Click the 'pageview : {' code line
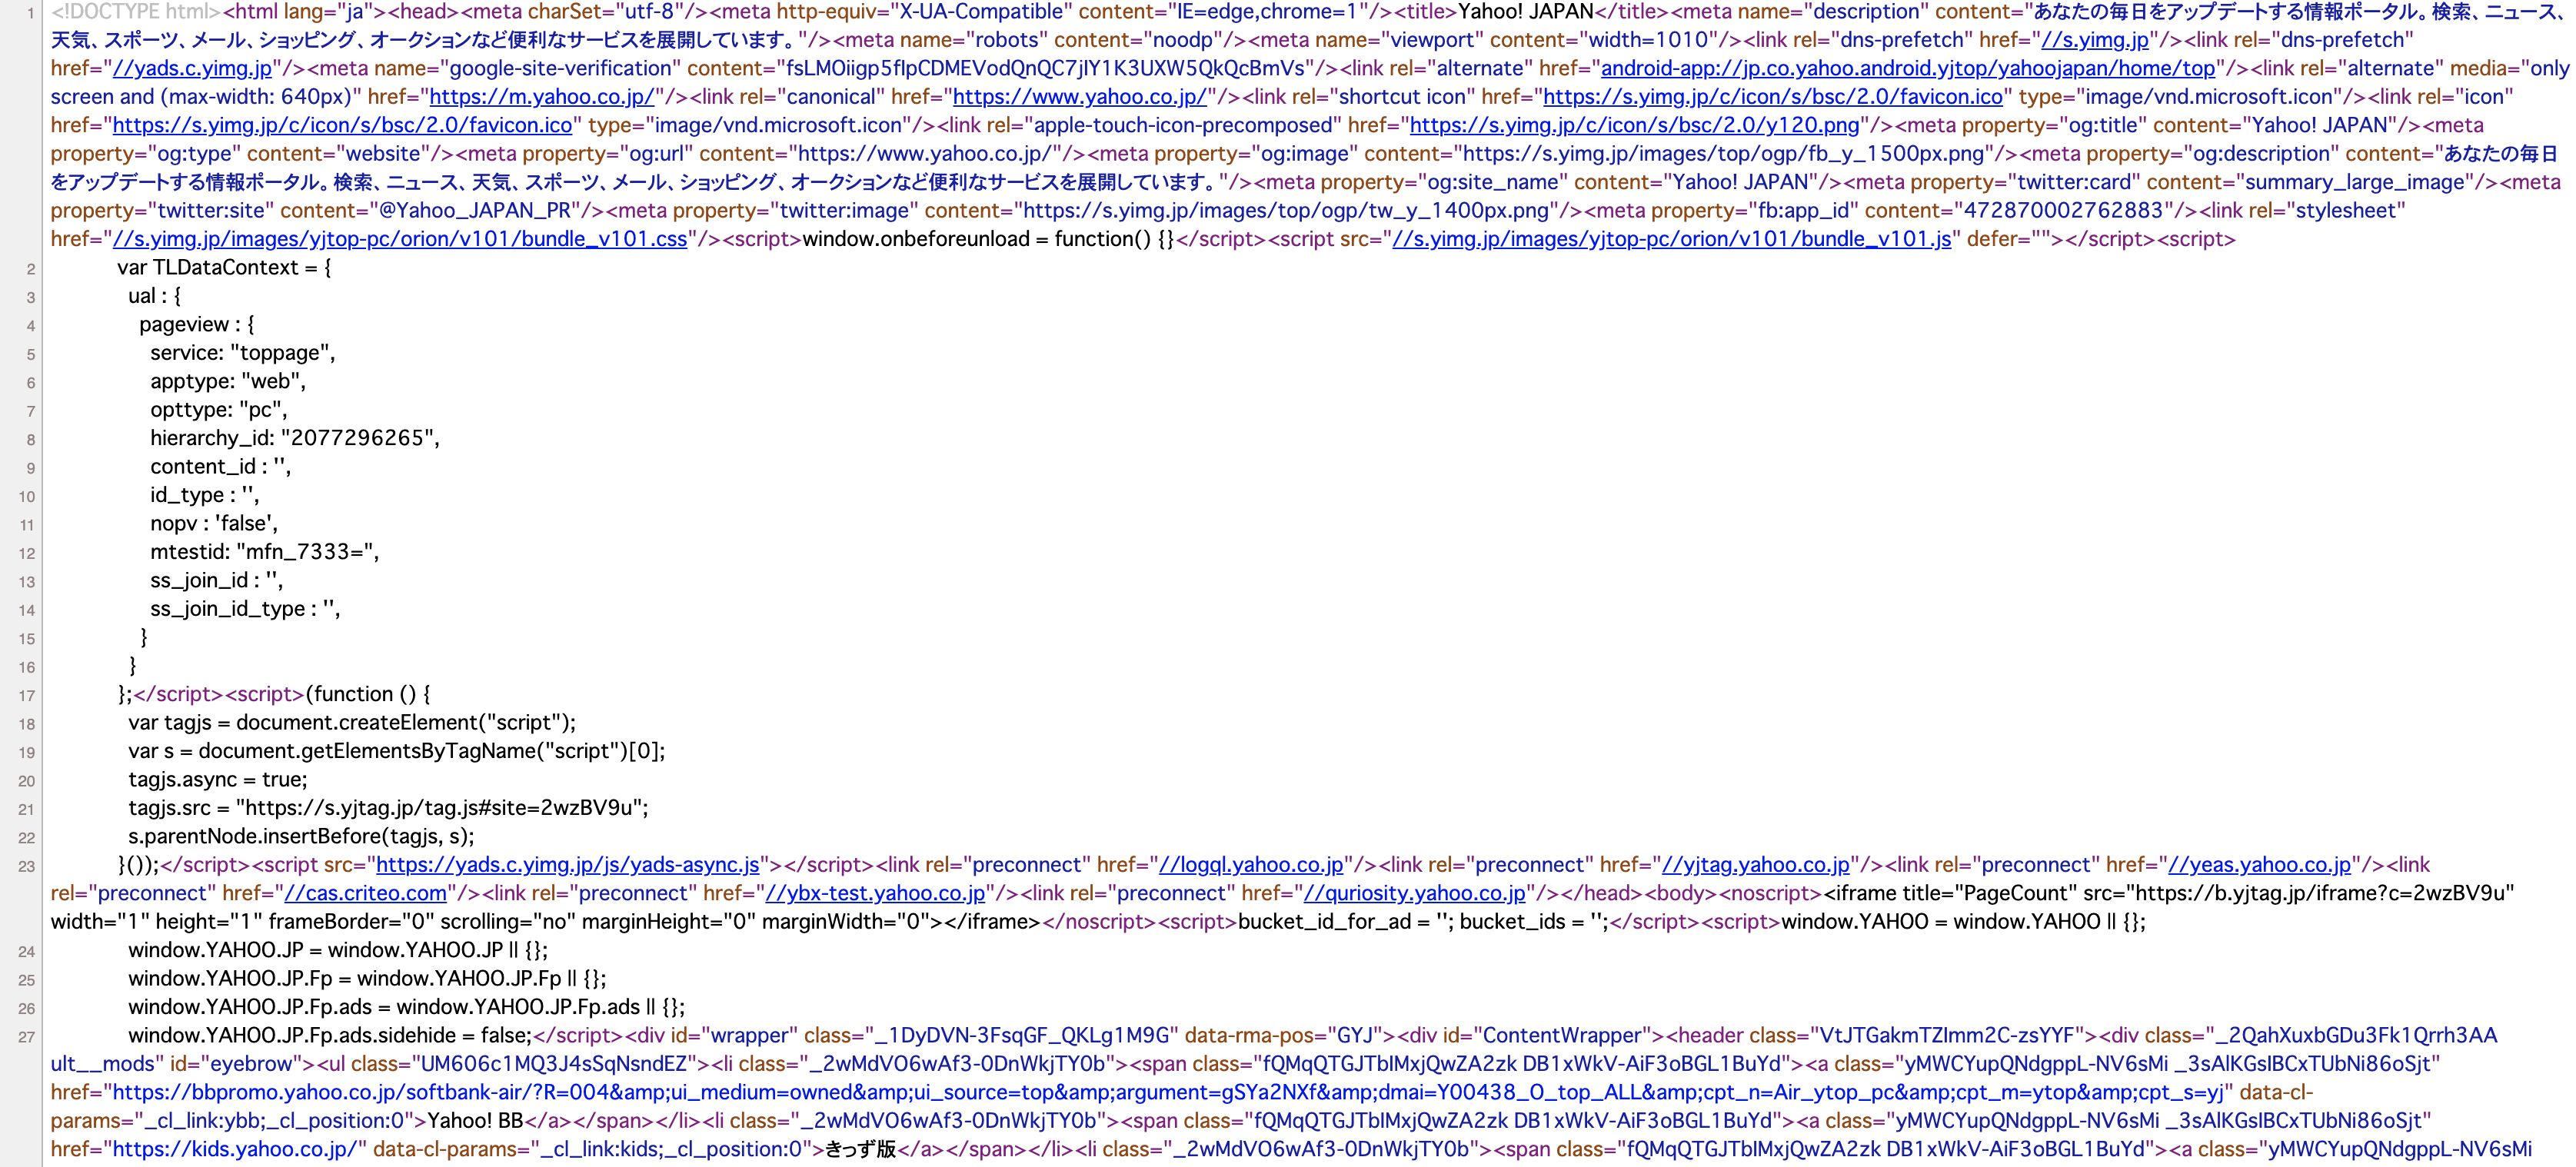 (197, 325)
